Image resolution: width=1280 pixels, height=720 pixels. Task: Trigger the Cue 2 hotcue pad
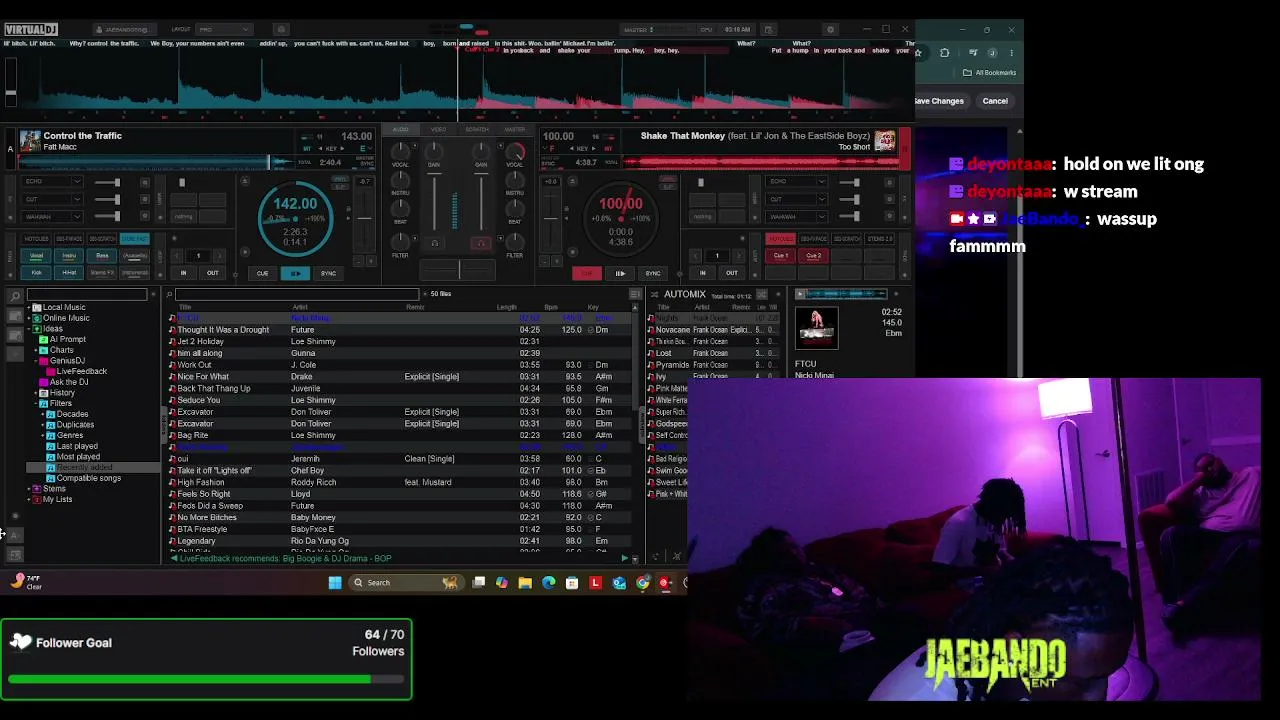click(814, 256)
